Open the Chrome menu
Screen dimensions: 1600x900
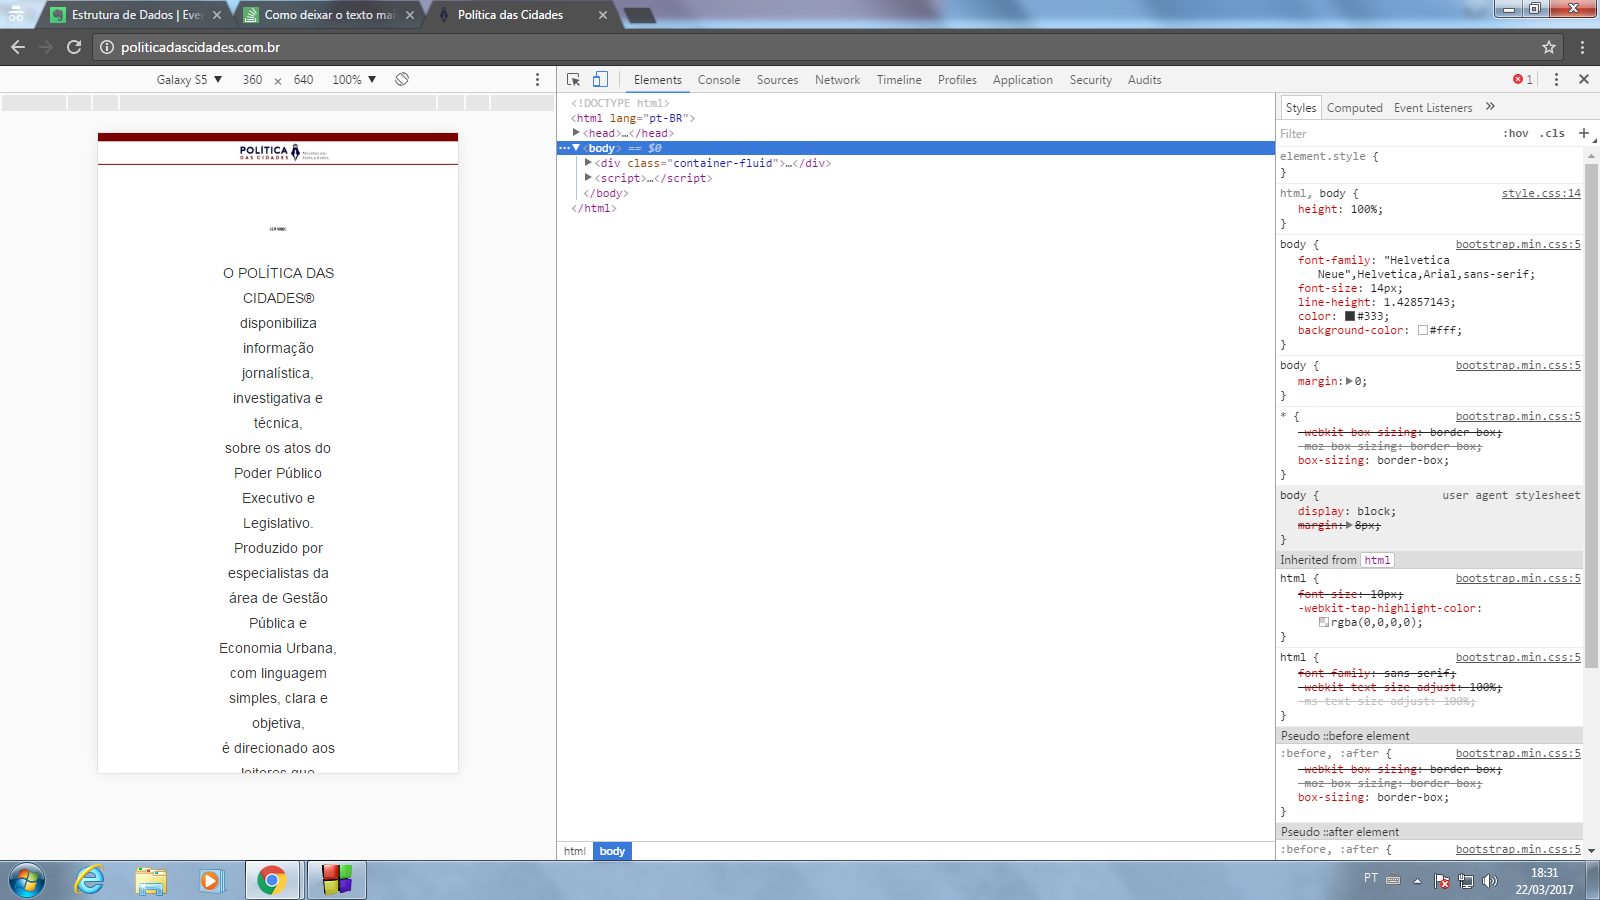(1582, 47)
